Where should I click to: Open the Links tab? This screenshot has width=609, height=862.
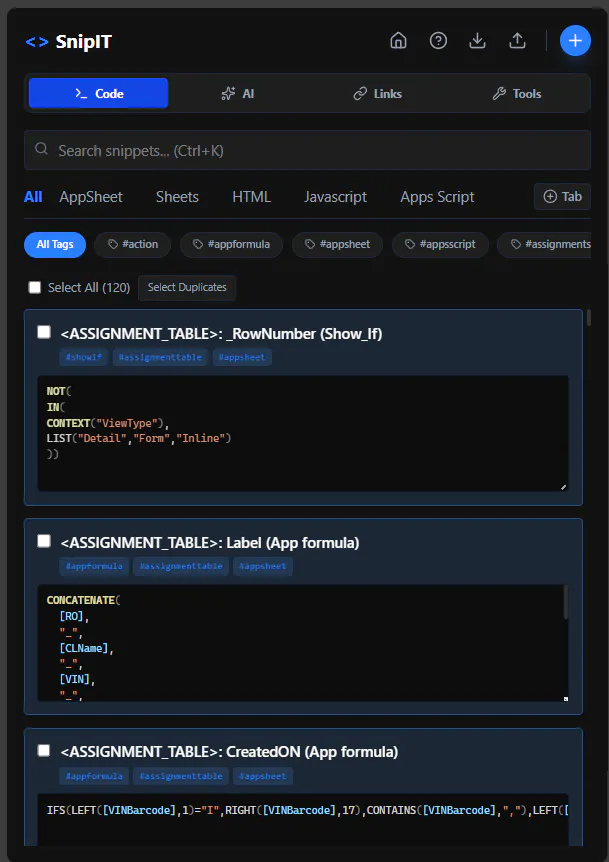tap(377, 93)
